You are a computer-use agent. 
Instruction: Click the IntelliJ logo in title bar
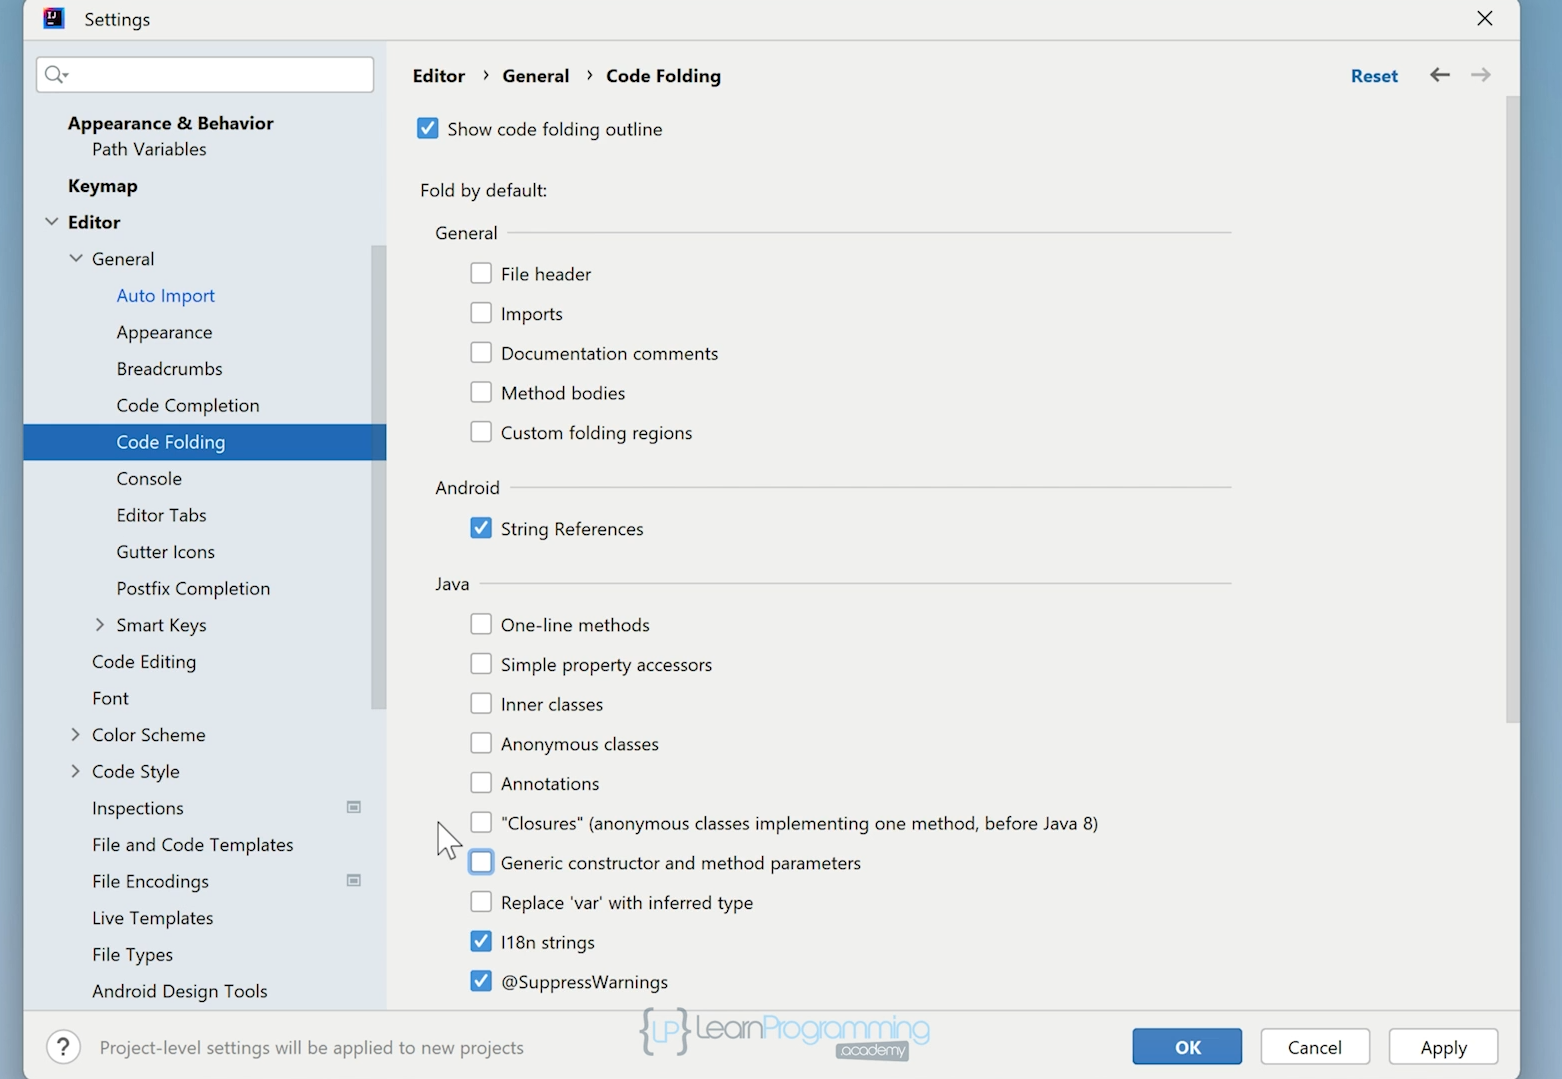[54, 18]
